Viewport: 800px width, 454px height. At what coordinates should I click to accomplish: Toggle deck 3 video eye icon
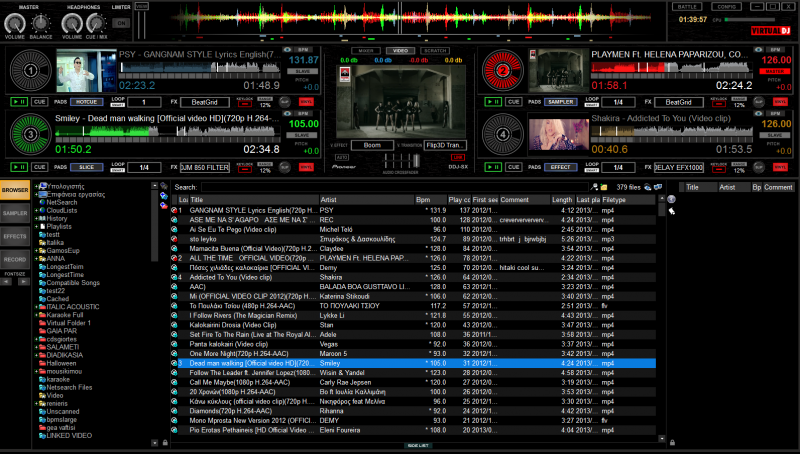pos(287,113)
